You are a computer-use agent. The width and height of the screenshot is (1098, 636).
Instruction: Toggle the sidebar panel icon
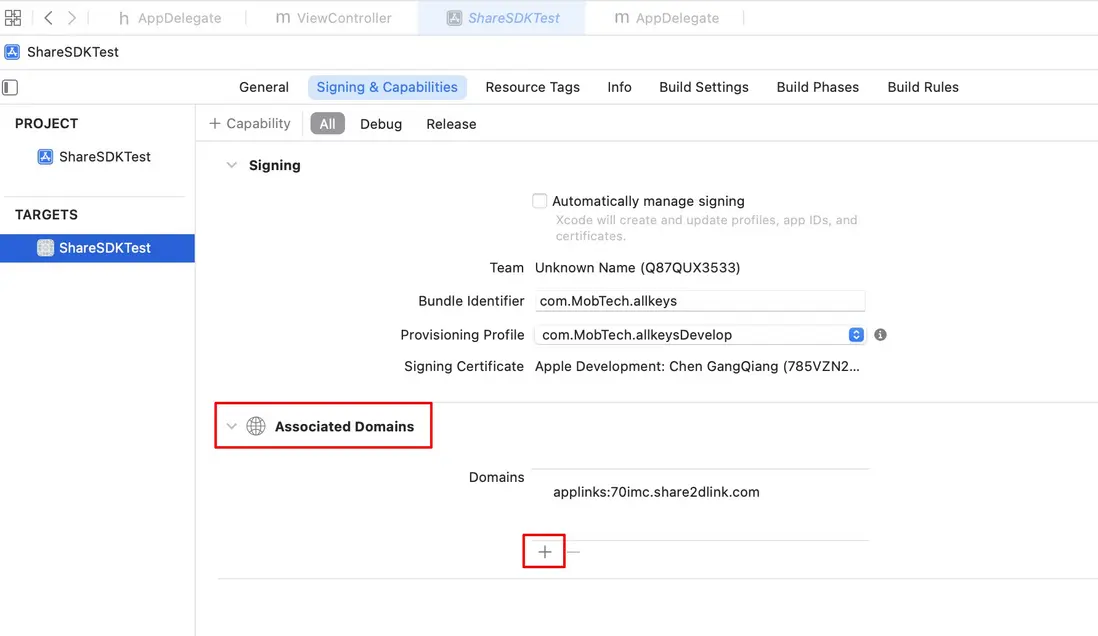[x=10, y=88]
